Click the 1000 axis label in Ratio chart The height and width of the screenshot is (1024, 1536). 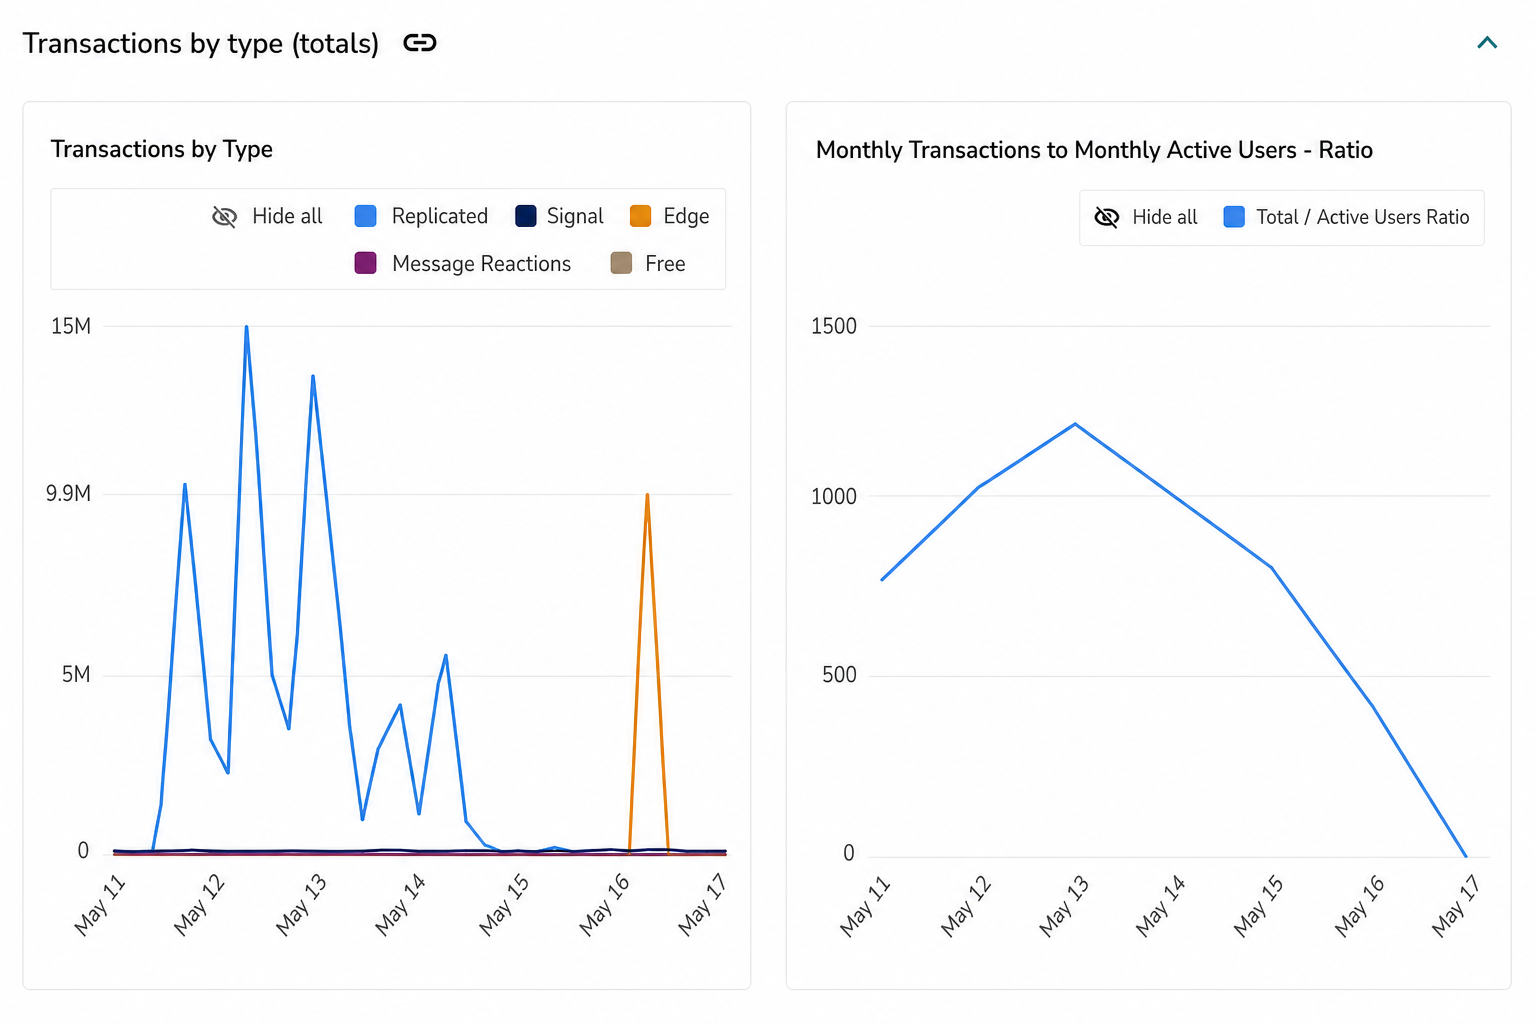(x=834, y=496)
